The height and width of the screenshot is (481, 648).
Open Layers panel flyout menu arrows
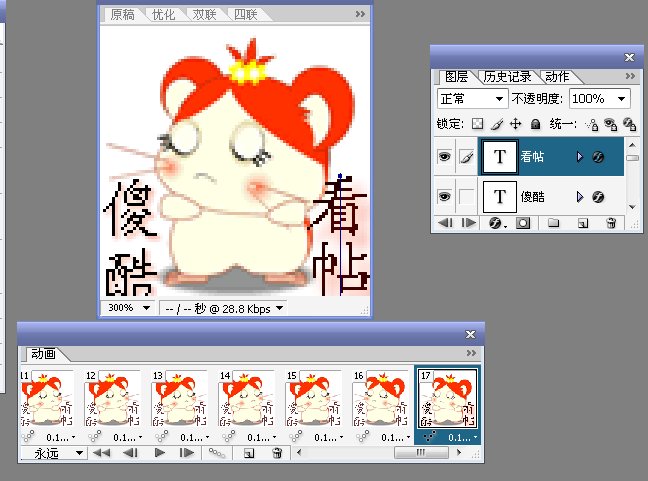(630, 76)
